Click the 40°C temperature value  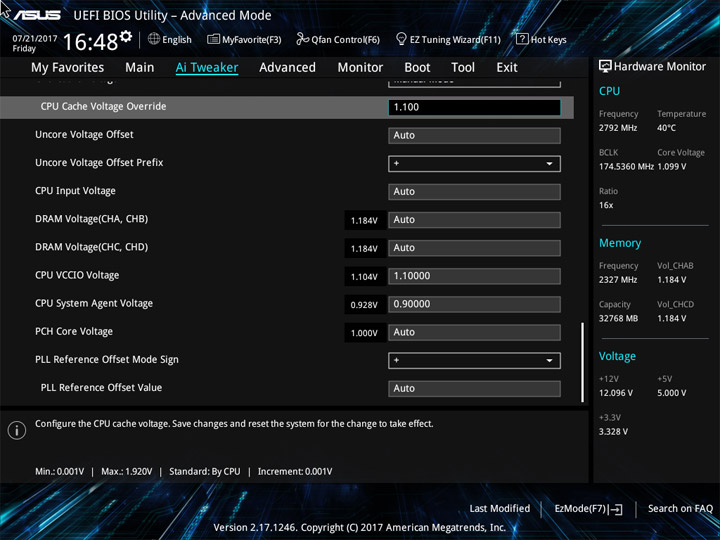pos(666,128)
